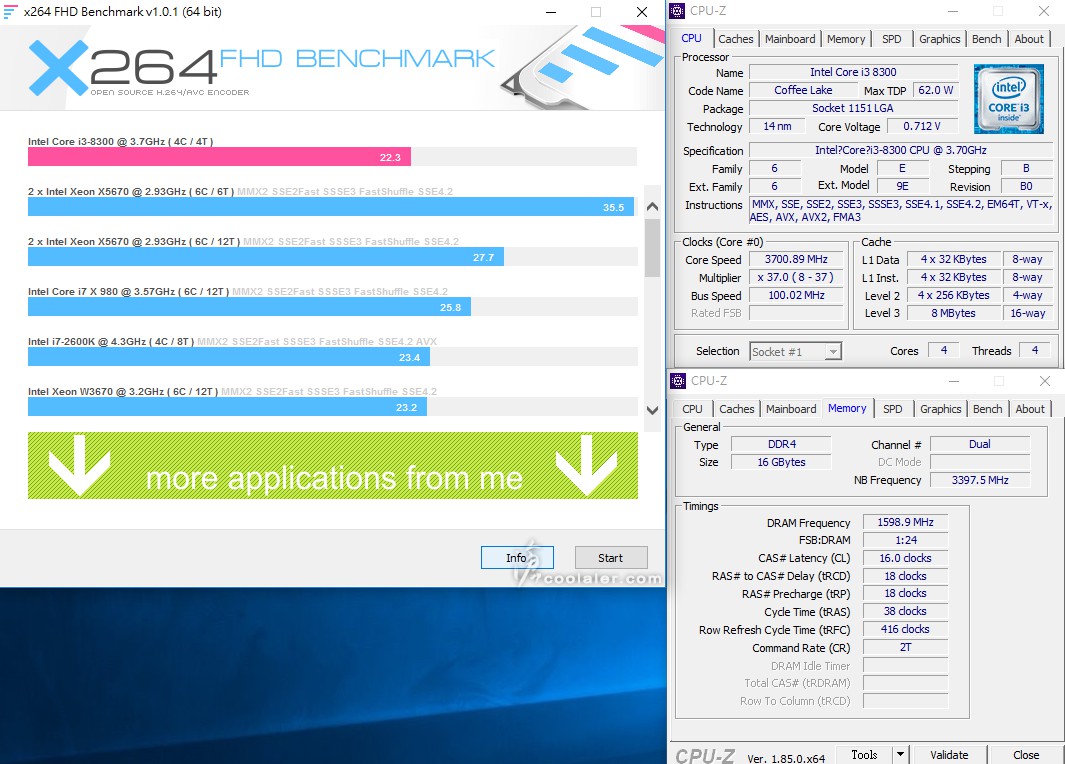This screenshot has width=1065, height=764.
Task: Click the '100.02 MHz' bus speed value
Action: click(796, 295)
